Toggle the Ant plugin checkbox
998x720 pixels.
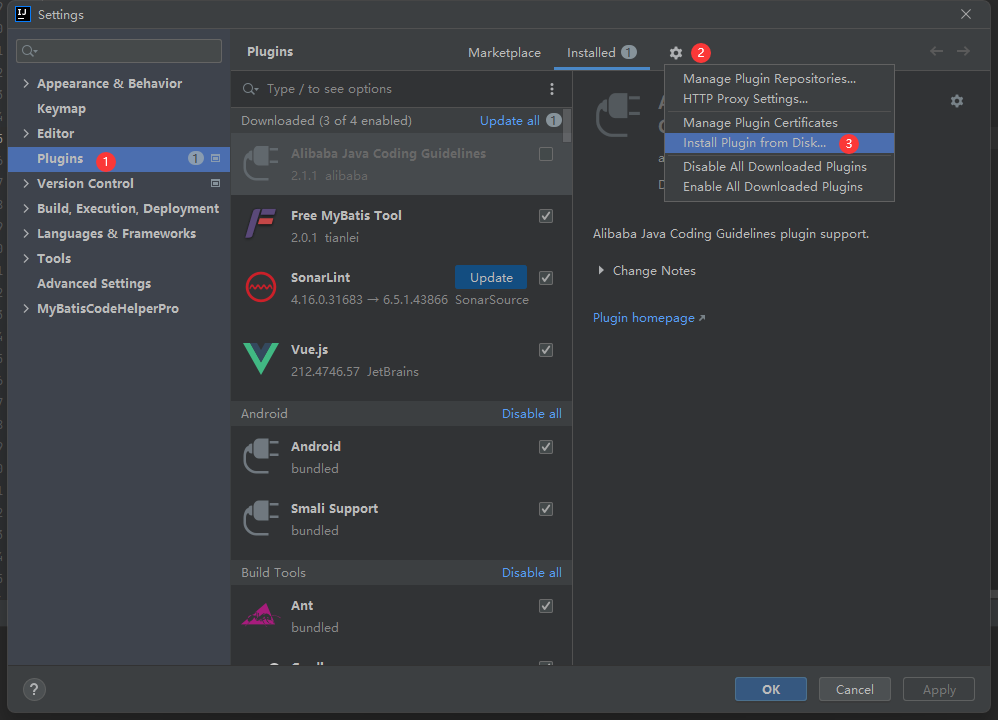tap(545, 606)
